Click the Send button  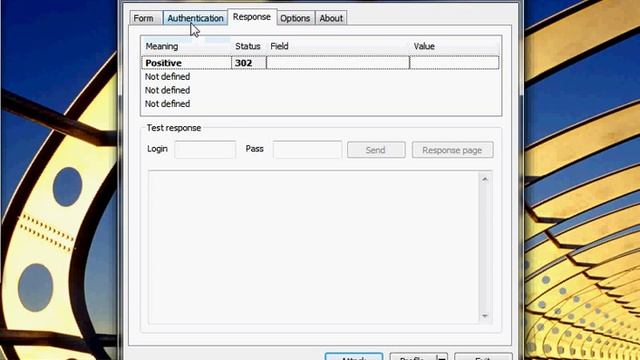pyautogui.click(x=376, y=150)
